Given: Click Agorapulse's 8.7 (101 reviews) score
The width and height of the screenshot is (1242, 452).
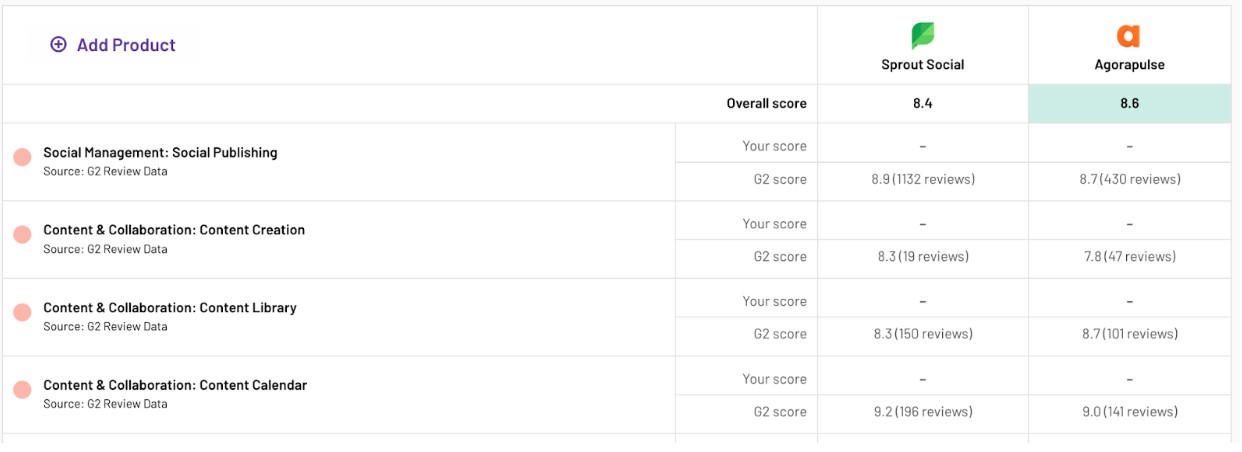Looking at the screenshot, I should point(1129,334).
